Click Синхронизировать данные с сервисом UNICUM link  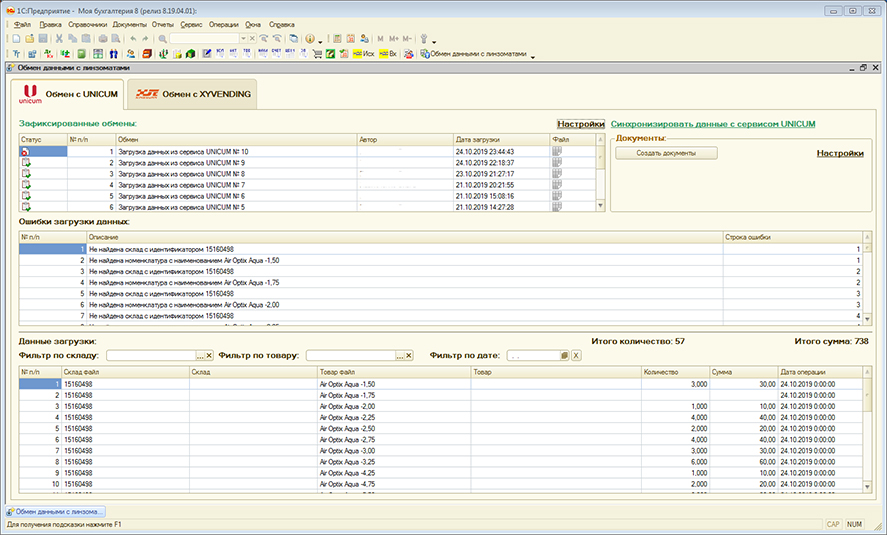pyautogui.click(x=713, y=124)
